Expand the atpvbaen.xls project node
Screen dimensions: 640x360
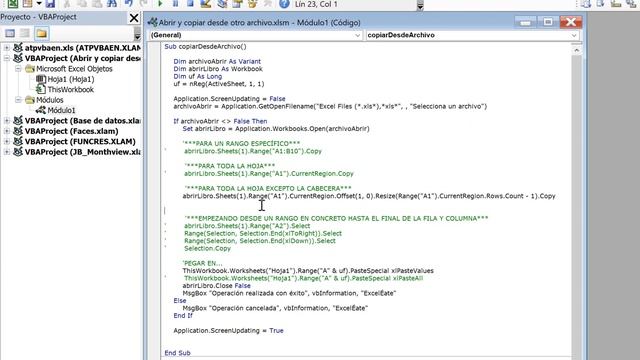pos(7,48)
